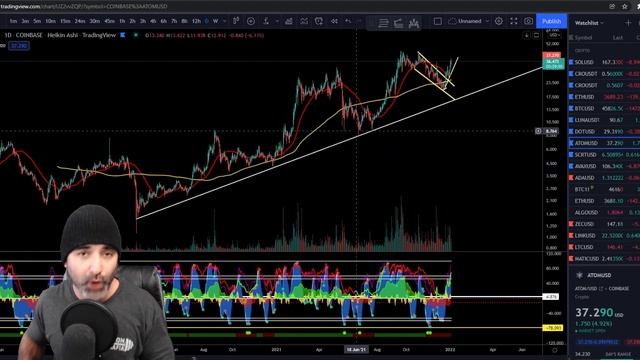This screenshot has width=640, height=360.
Task: Toggle the maximize chart pane icon
Action: click(x=536, y=36)
